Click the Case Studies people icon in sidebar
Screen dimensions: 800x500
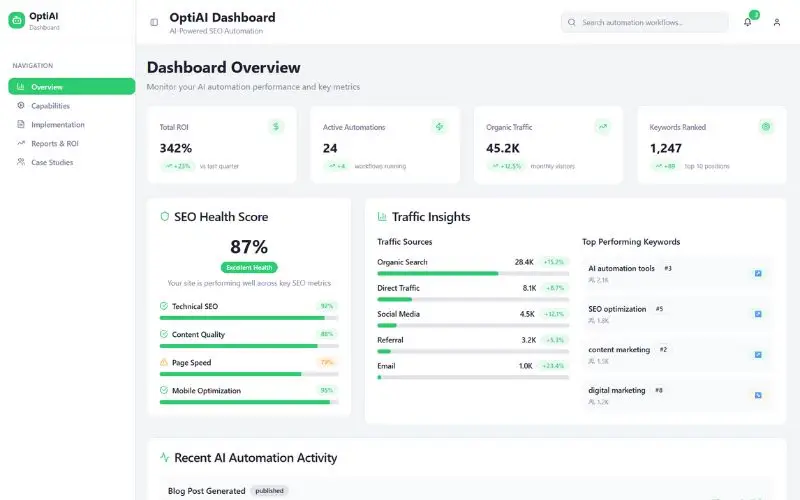click(20, 162)
